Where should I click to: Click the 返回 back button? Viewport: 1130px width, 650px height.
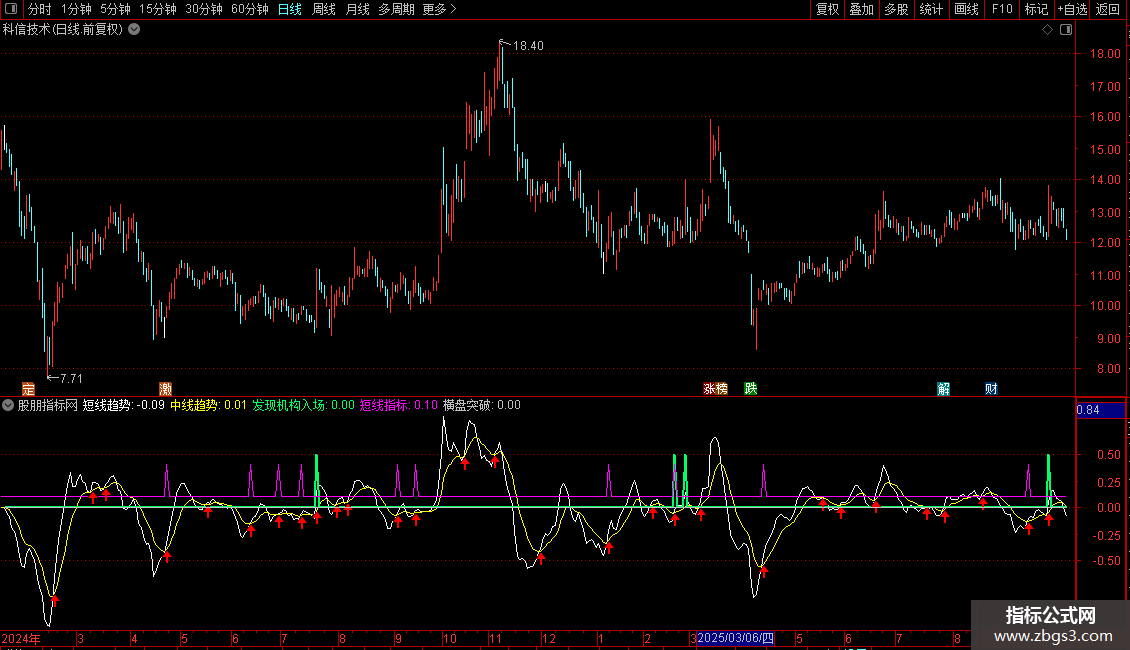point(1108,9)
